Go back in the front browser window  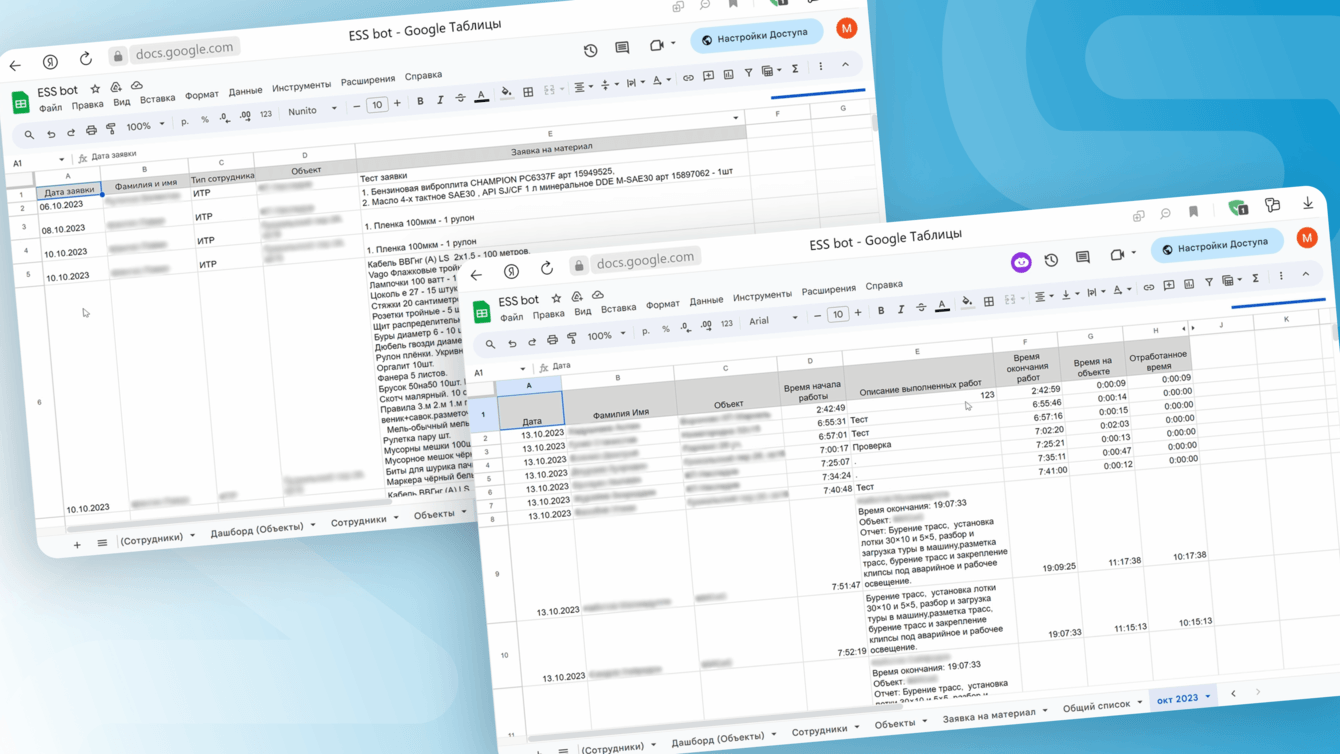(476, 275)
